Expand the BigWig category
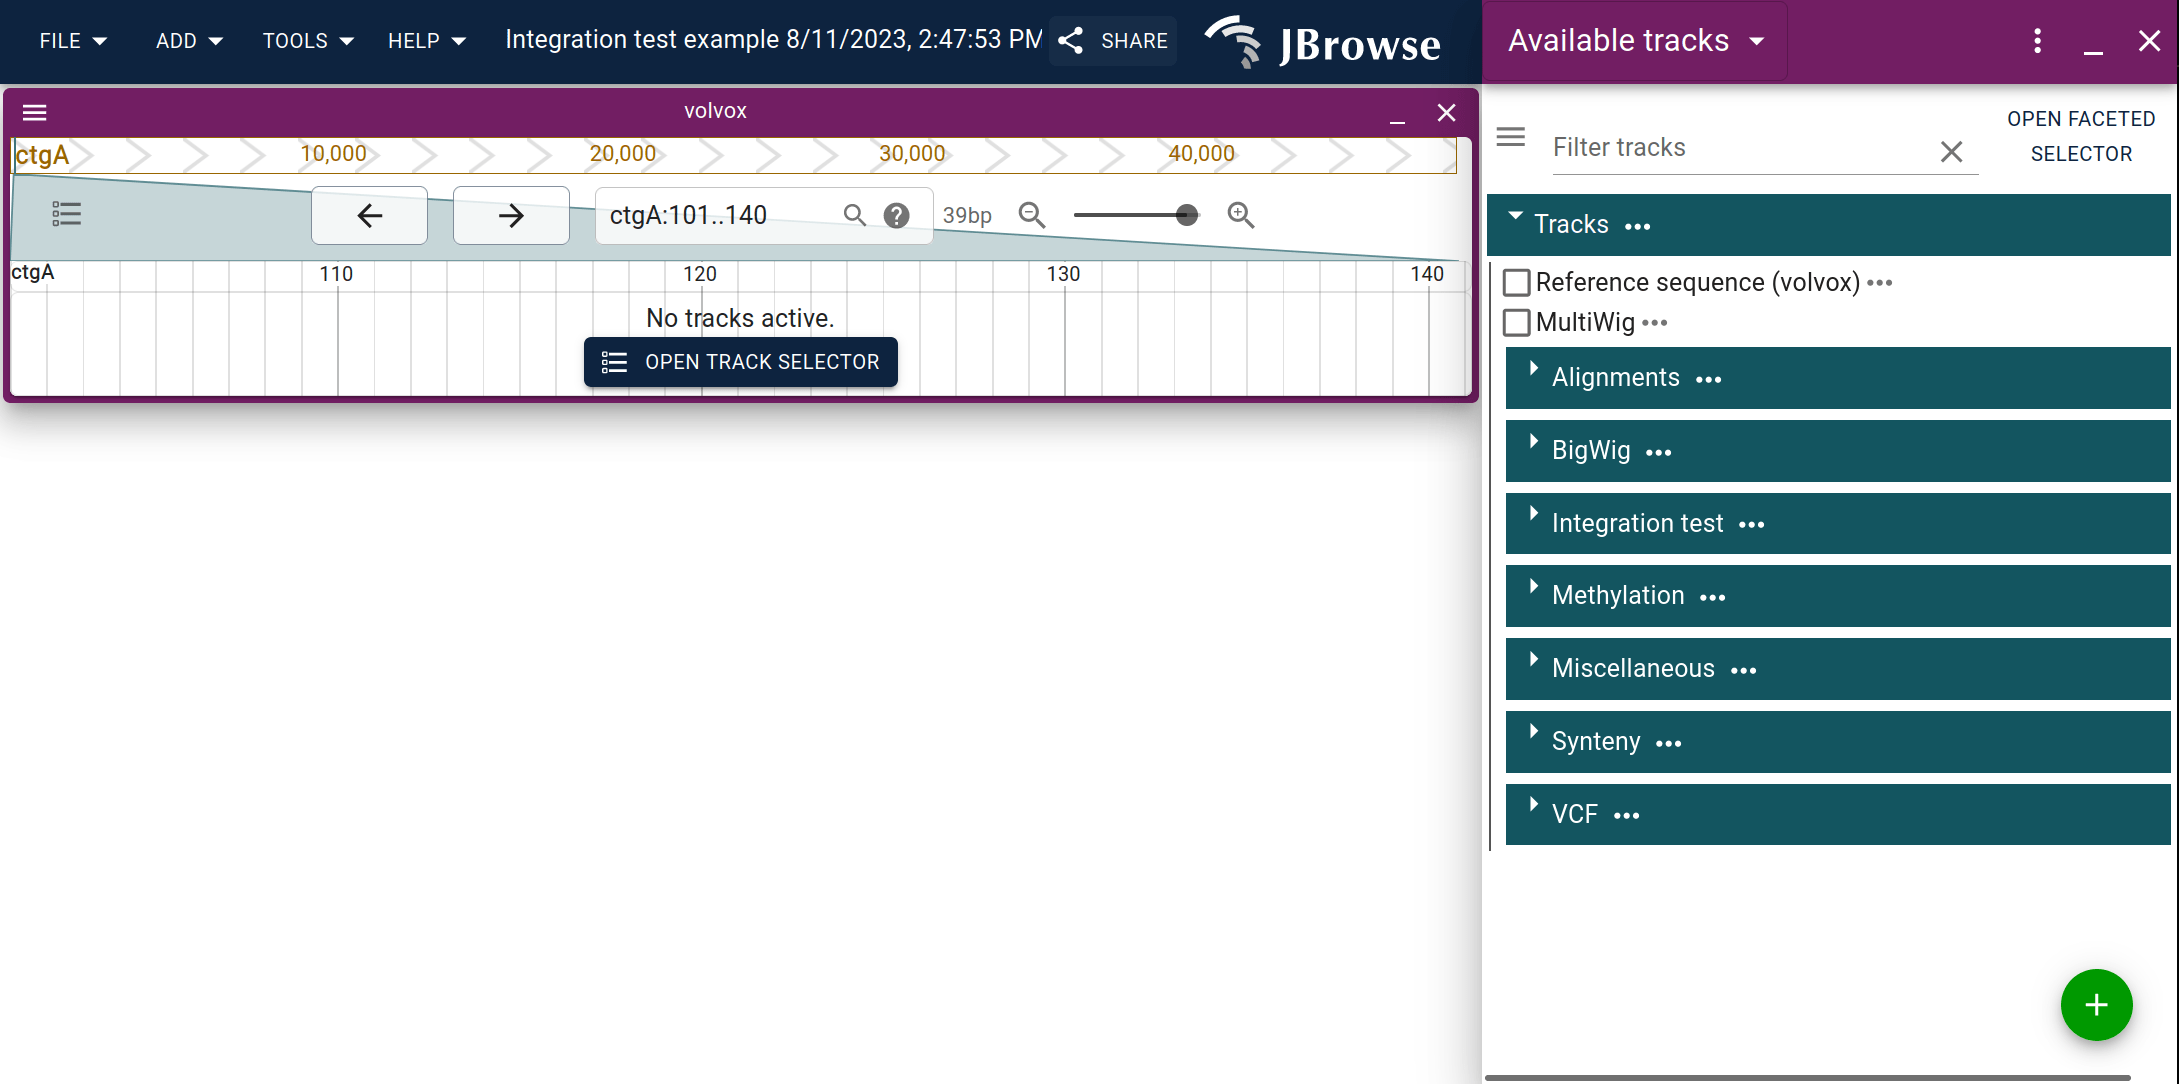The height and width of the screenshot is (1084, 2179). tap(1534, 442)
